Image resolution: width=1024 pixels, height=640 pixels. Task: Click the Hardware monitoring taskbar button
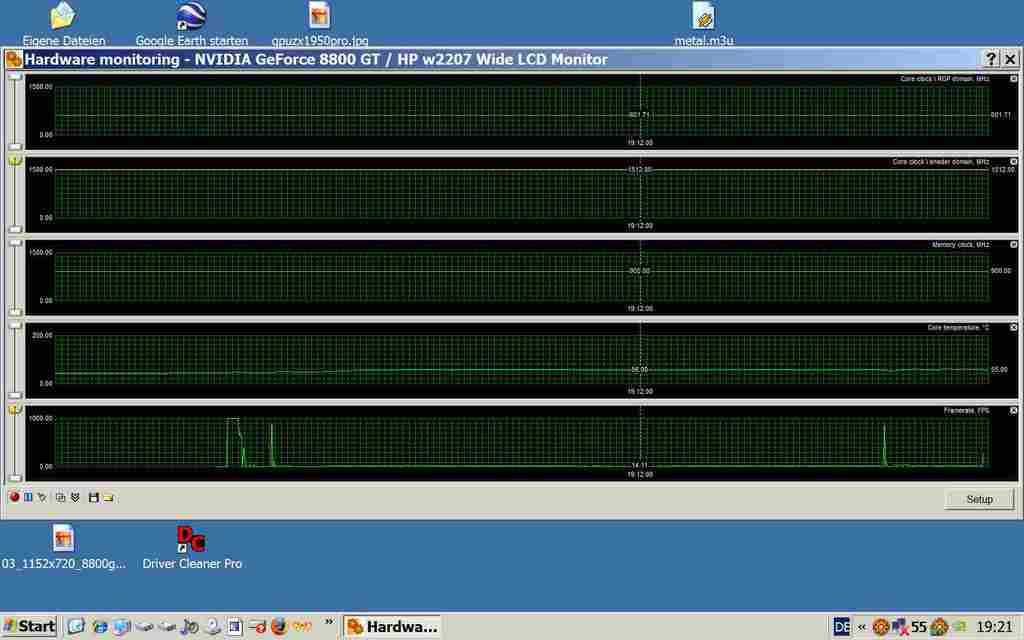392,627
